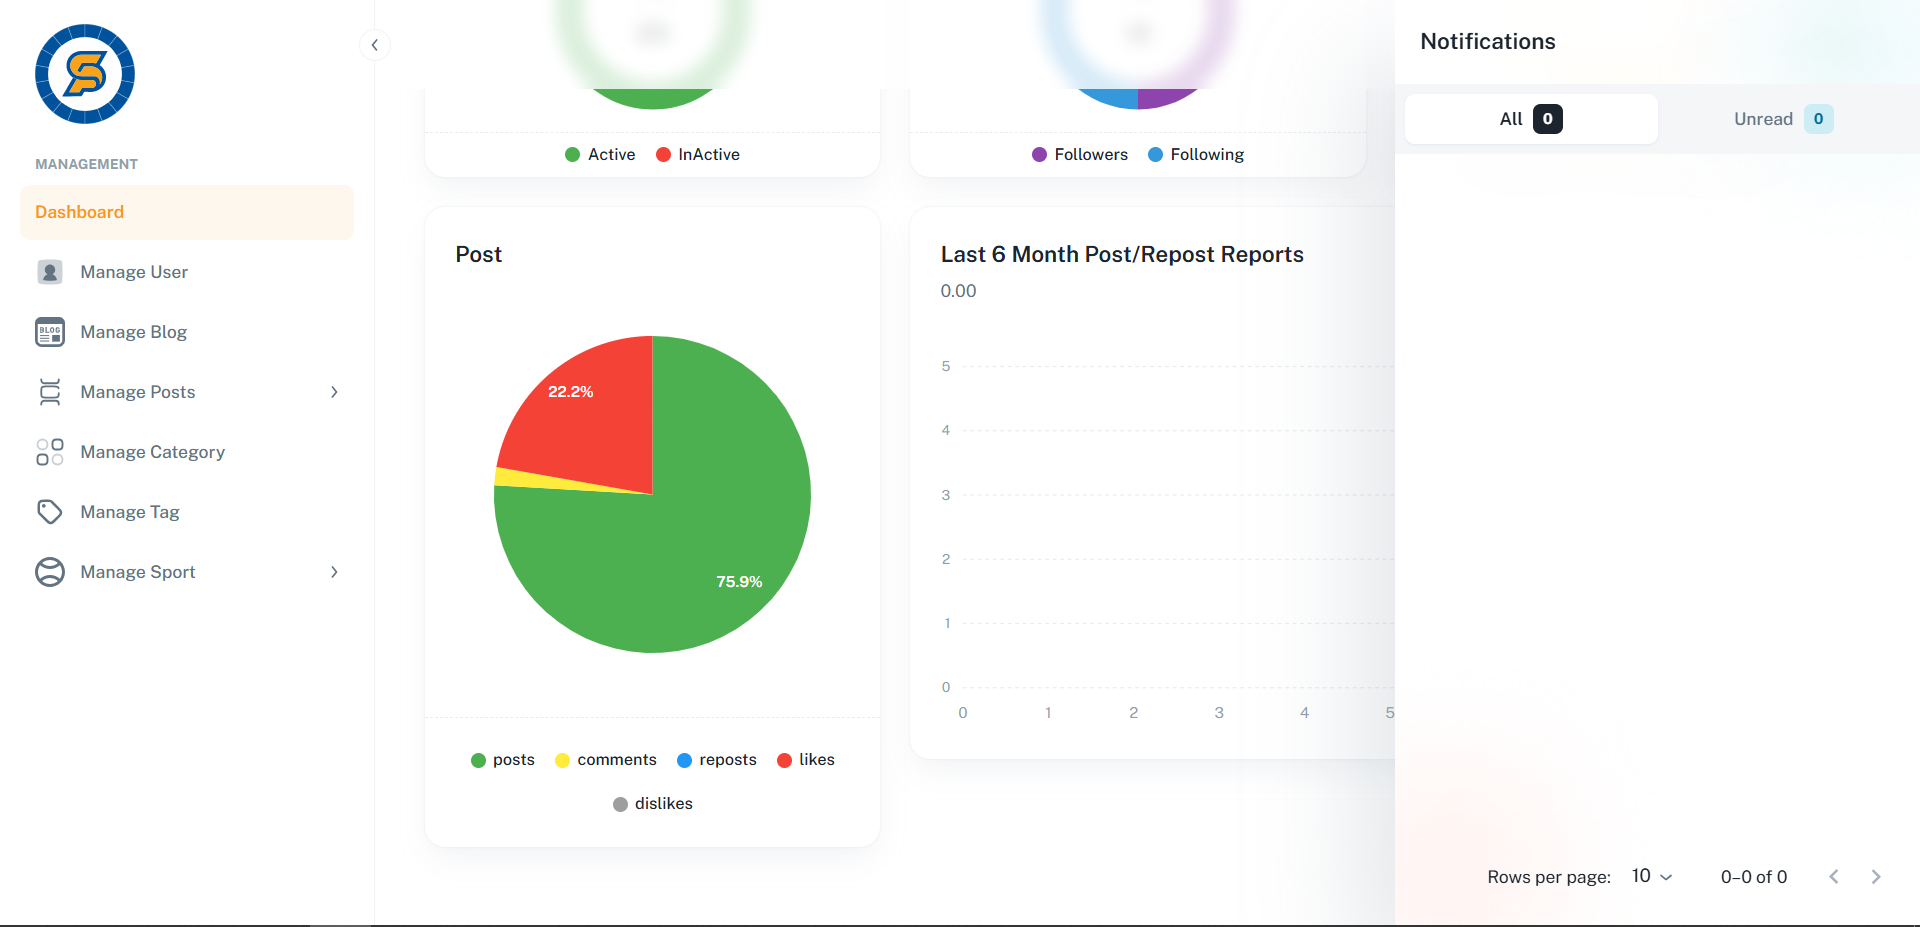The width and height of the screenshot is (1920, 927).
Task: Click the S logo in the sidebar
Action: point(85,74)
